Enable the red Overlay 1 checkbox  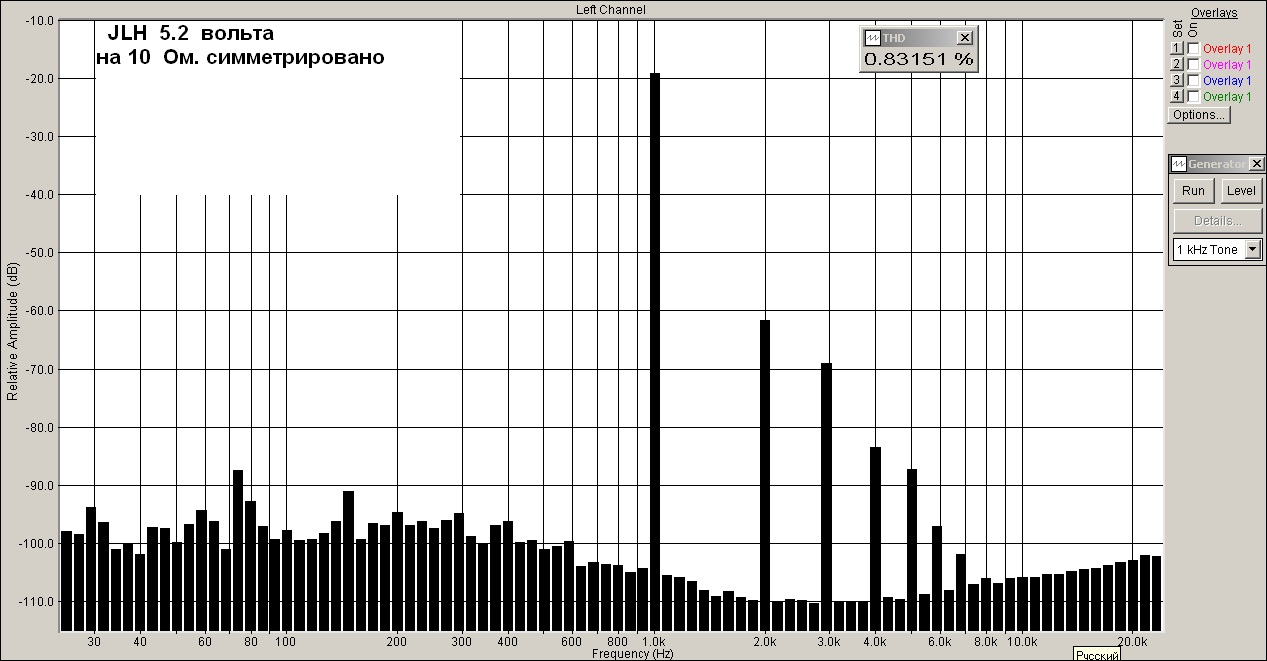click(x=1193, y=49)
